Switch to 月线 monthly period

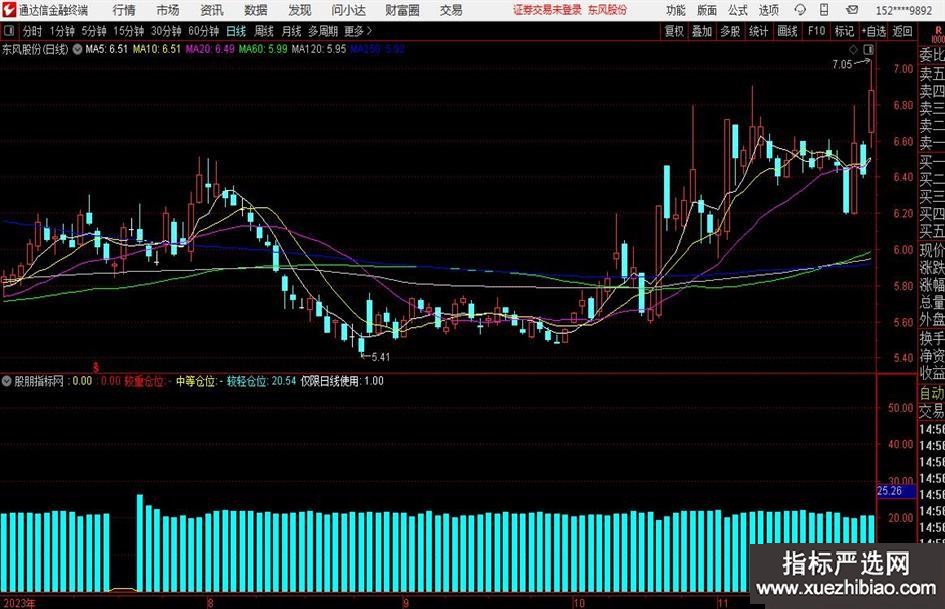coord(291,31)
